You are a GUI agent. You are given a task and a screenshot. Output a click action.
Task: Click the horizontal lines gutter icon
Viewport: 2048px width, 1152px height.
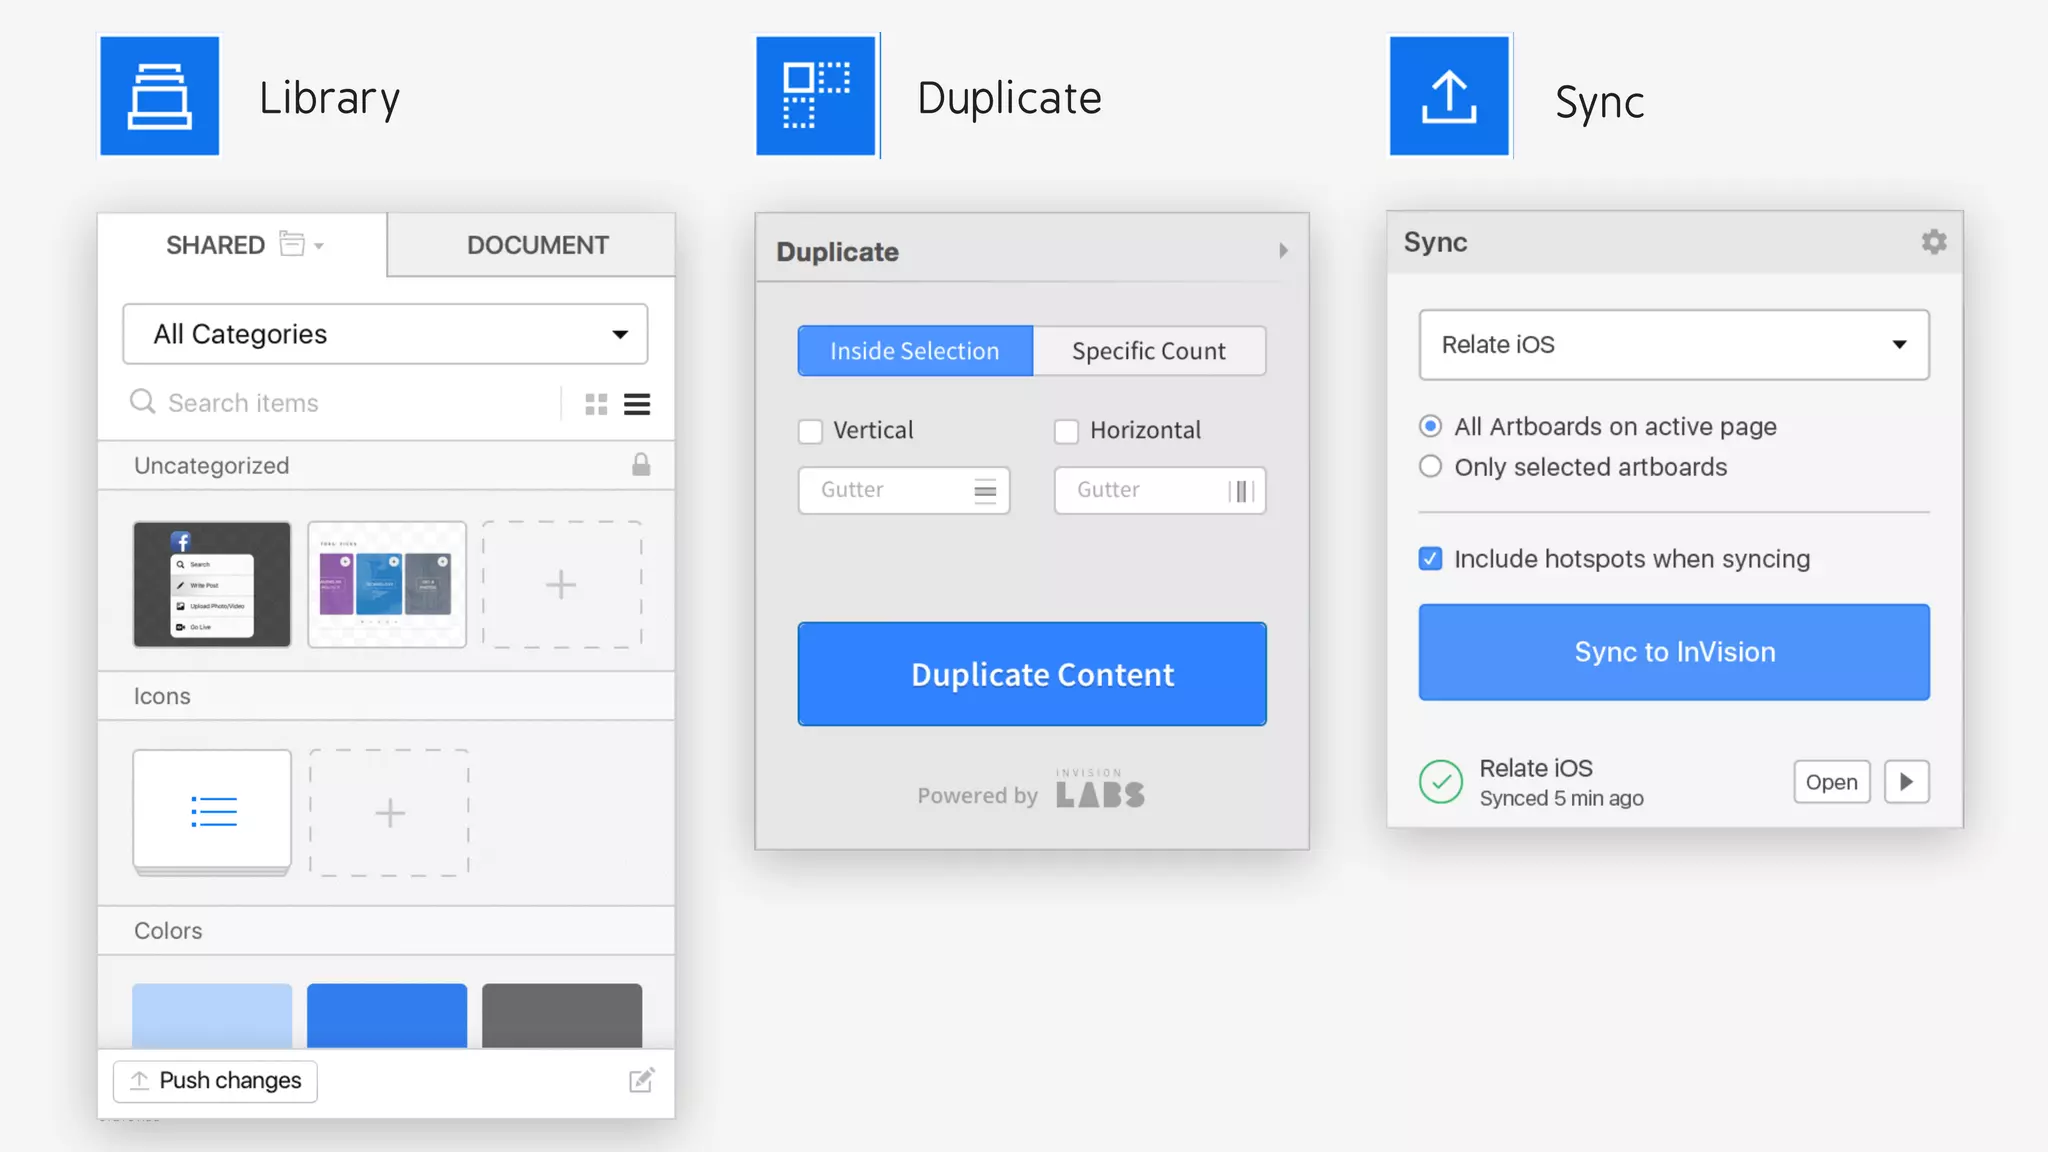click(x=985, y=491)
